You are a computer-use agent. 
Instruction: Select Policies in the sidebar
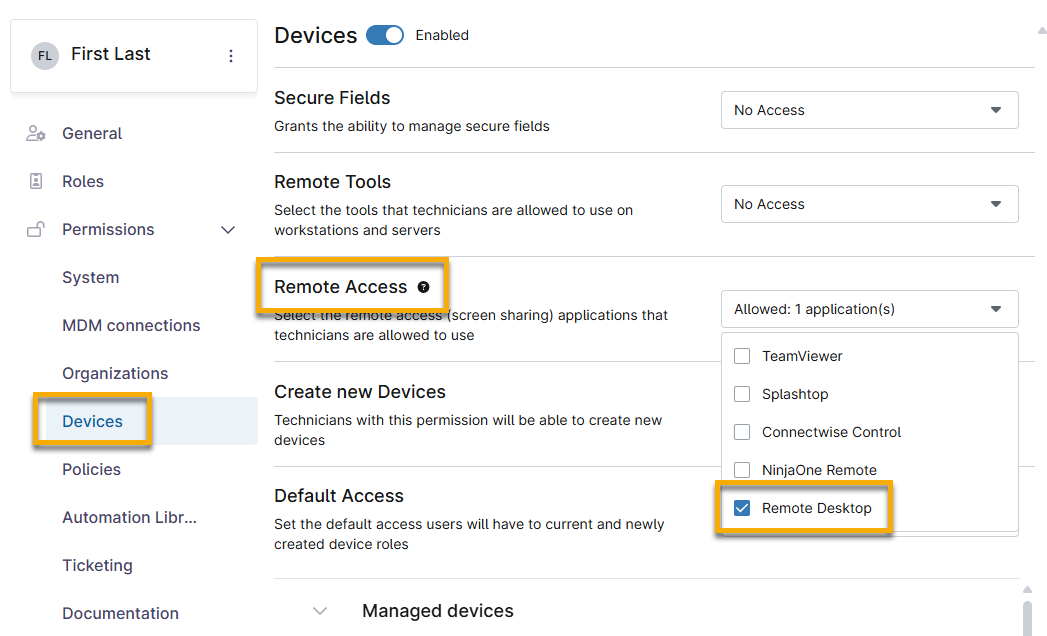pos(91,469)
